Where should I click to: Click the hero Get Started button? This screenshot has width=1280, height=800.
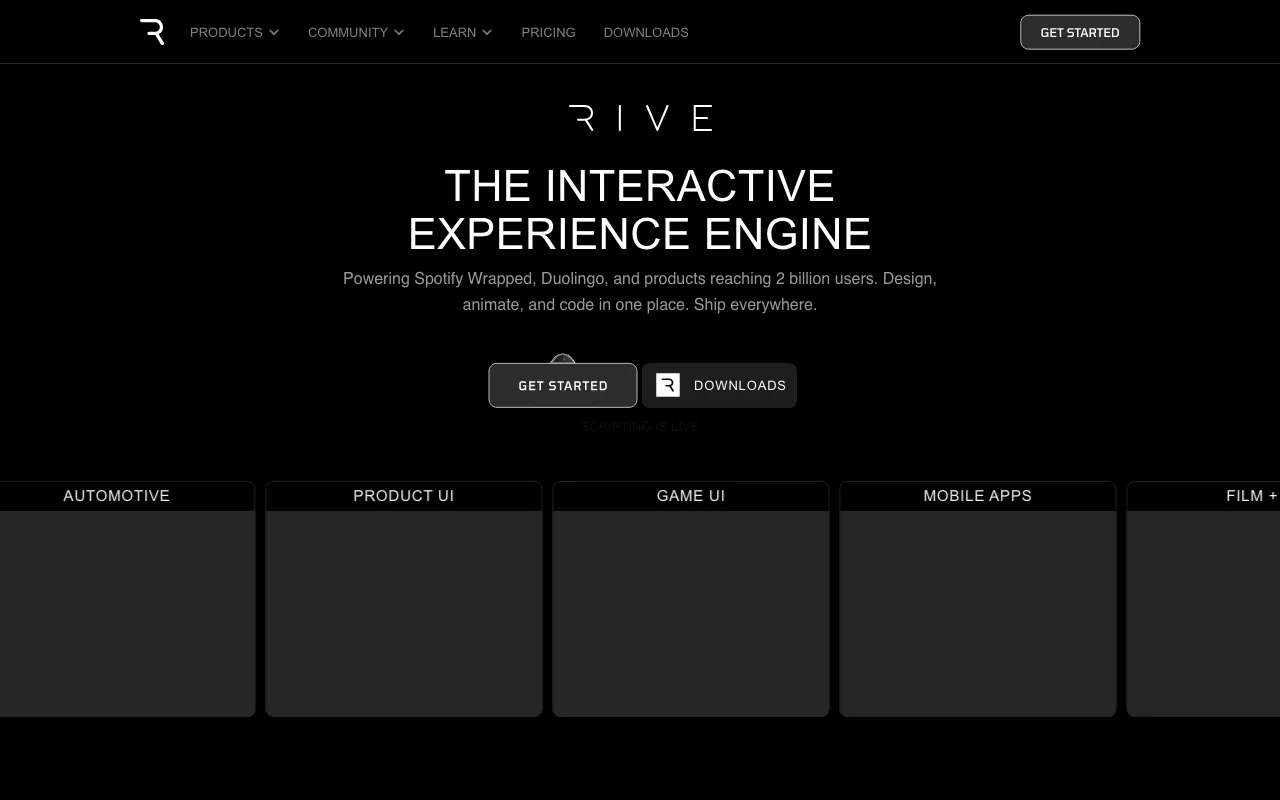[563, 385]
